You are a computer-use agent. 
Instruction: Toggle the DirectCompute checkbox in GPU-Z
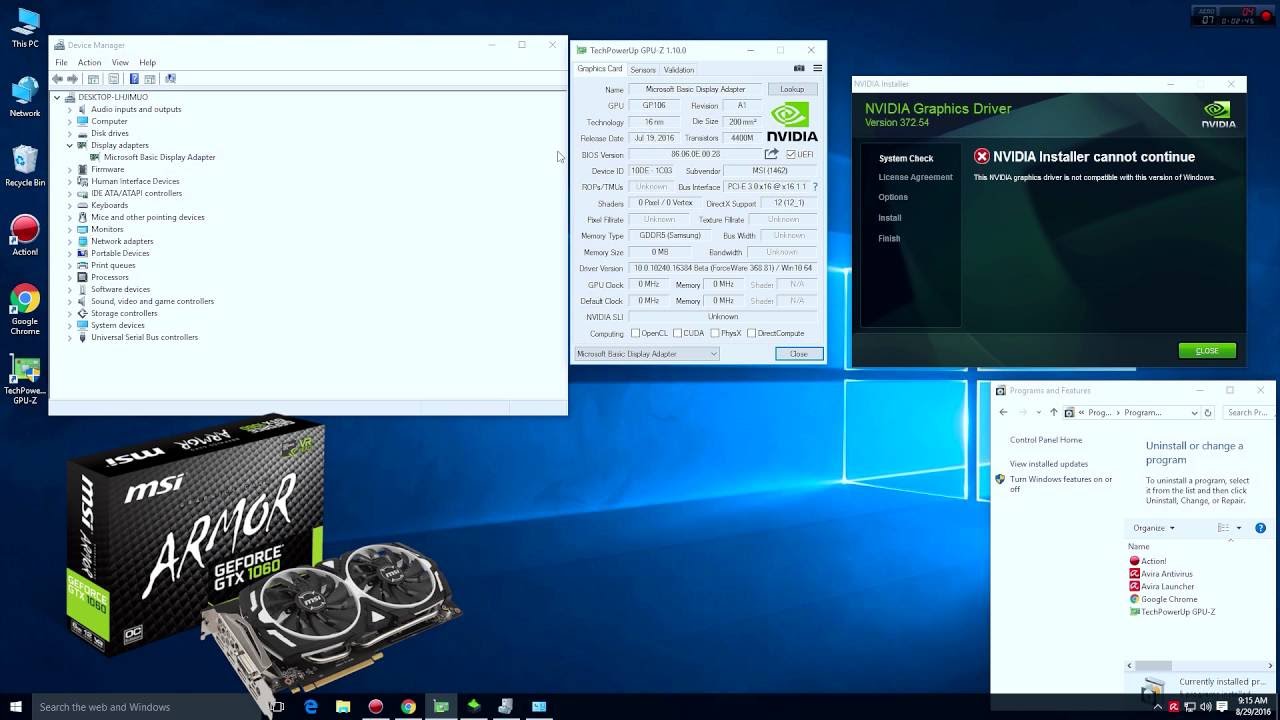[751, 333]
